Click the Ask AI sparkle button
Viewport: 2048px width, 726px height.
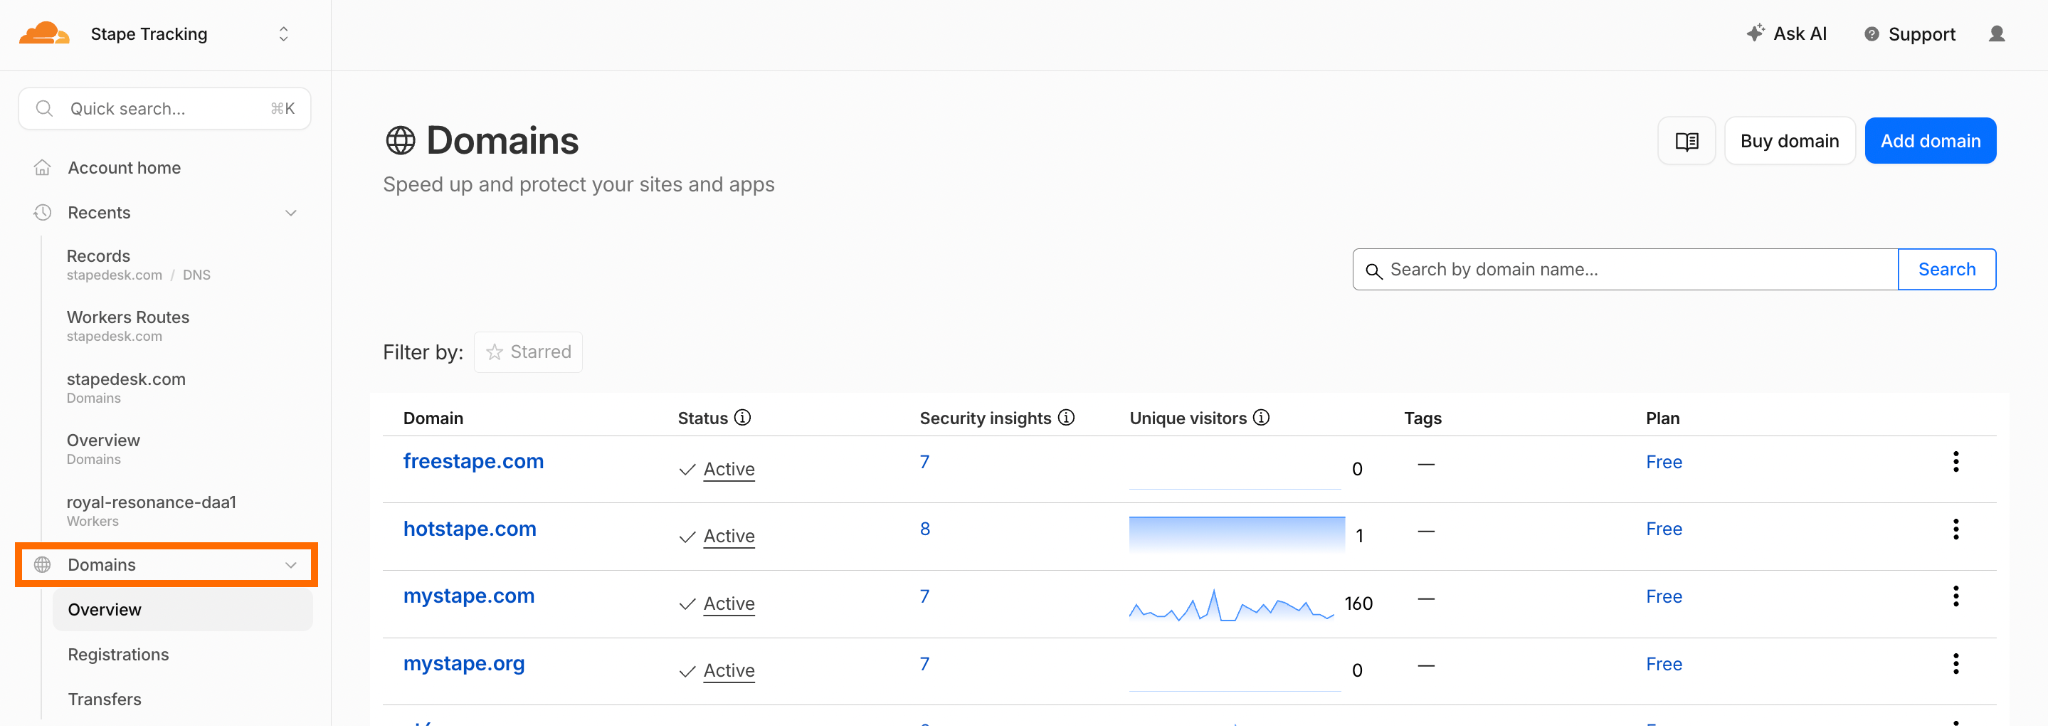pos(1786,34)
